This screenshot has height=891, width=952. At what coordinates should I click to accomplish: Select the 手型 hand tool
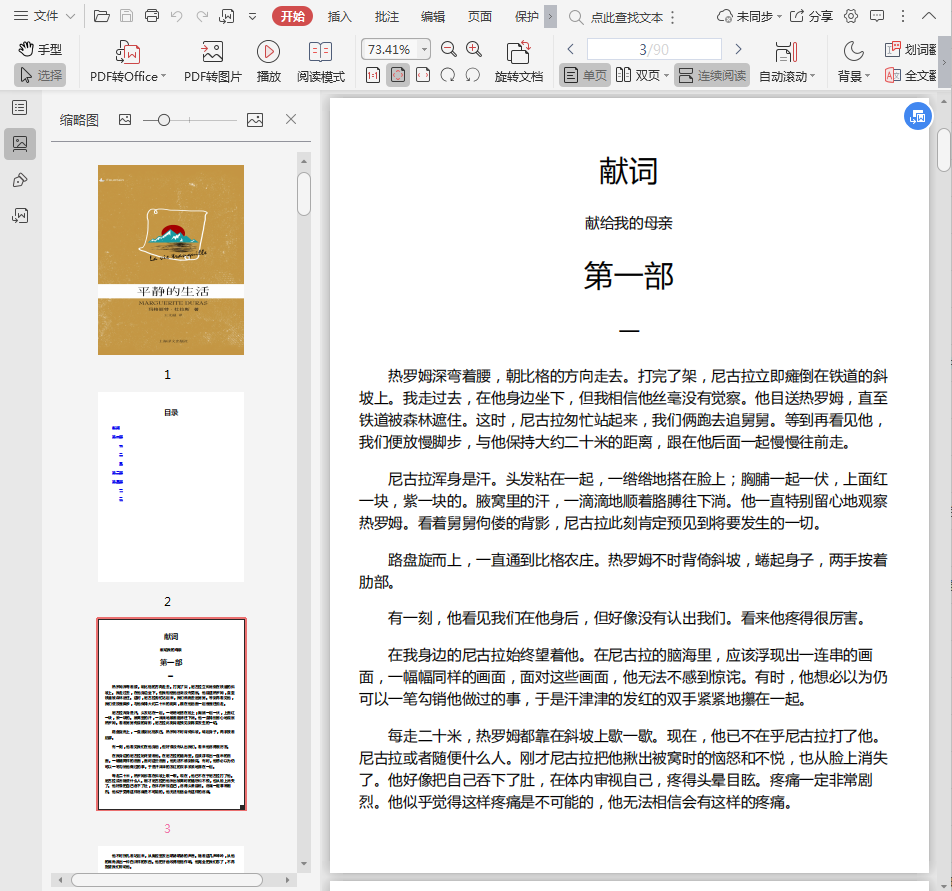(40, 49)
